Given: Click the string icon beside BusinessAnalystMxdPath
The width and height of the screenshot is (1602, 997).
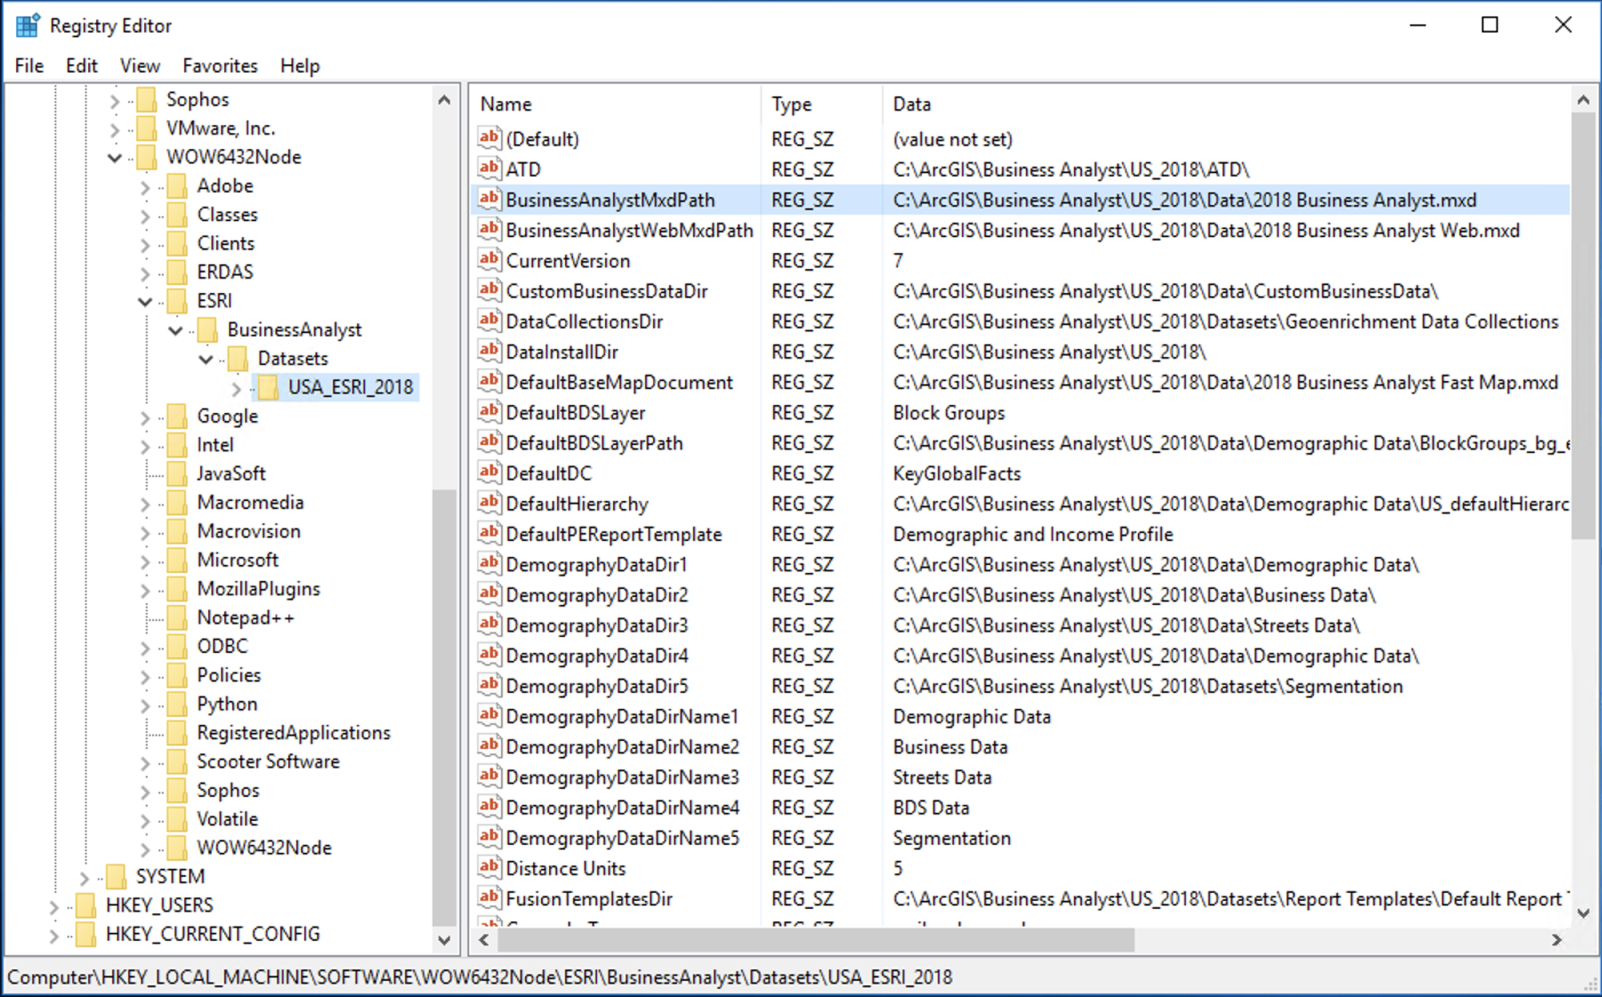Looking at the screenshot, I should tap(489, 199).
